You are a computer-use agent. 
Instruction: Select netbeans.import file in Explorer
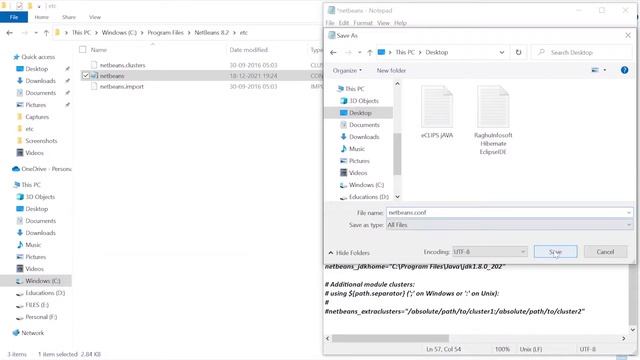(x=121, y=87)
